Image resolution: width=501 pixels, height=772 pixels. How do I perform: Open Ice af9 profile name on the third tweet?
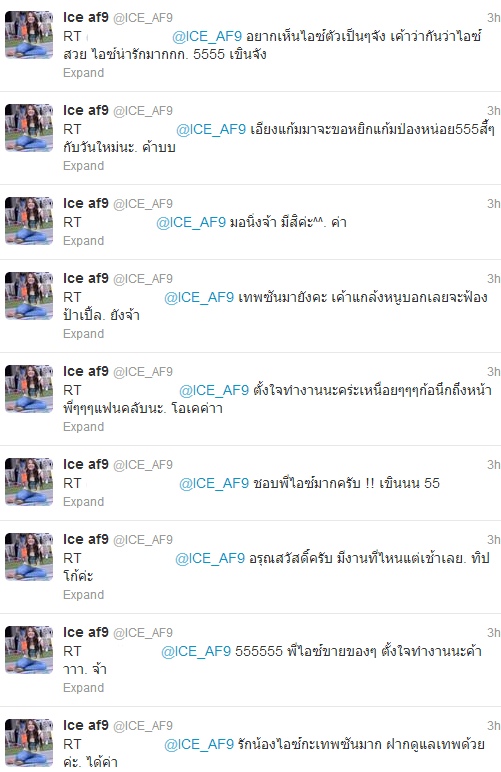coord(86,203)
